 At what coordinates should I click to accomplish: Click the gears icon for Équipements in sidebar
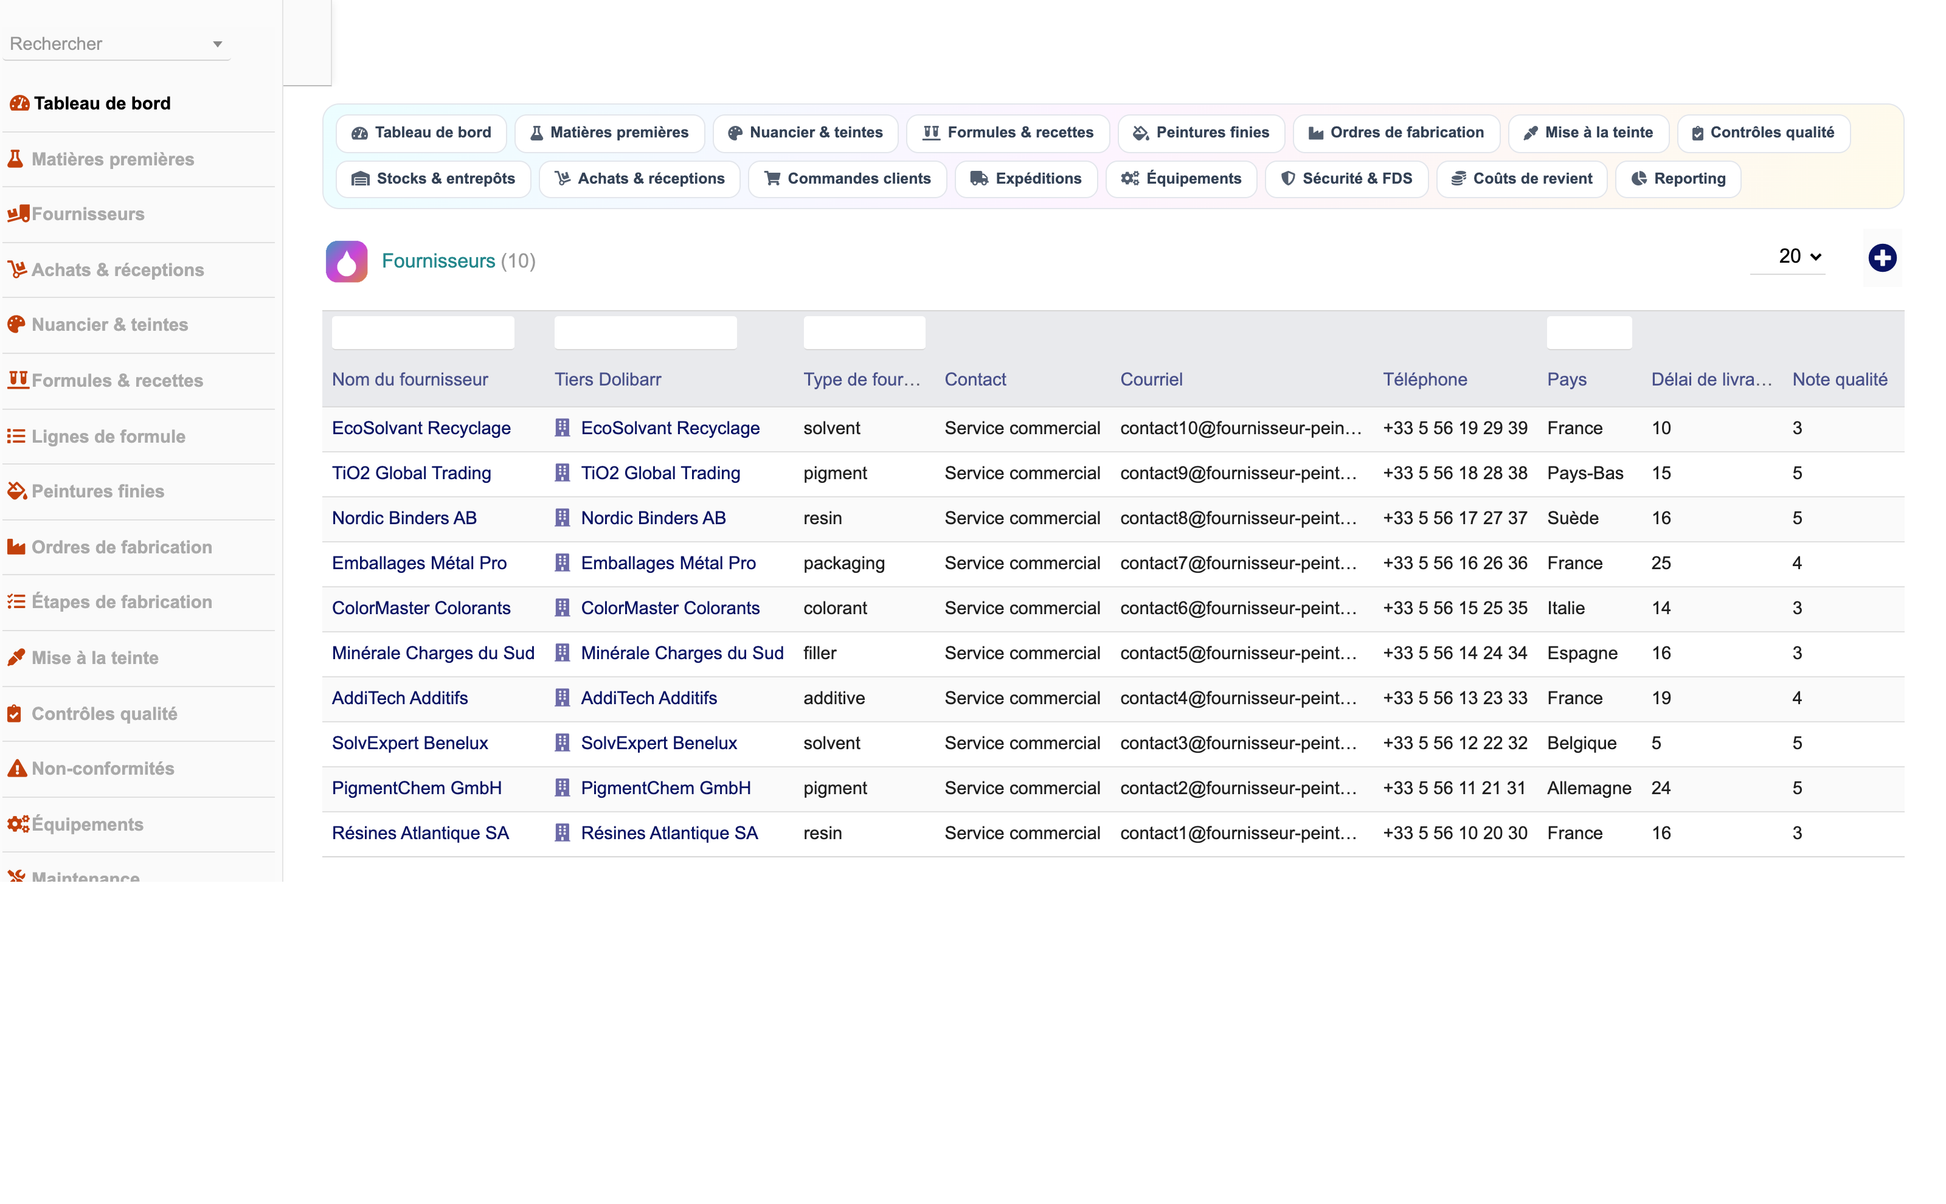tap(18, 824)
